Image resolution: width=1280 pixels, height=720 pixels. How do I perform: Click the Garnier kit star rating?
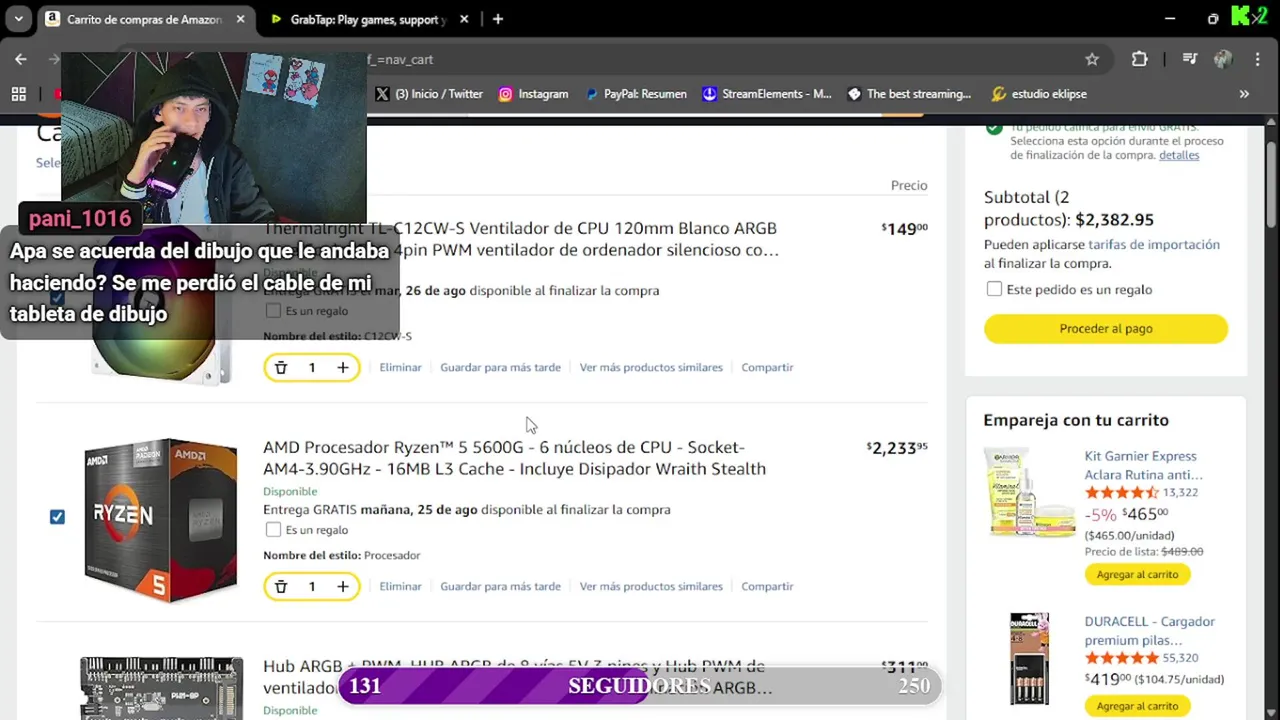point(1122,493)
